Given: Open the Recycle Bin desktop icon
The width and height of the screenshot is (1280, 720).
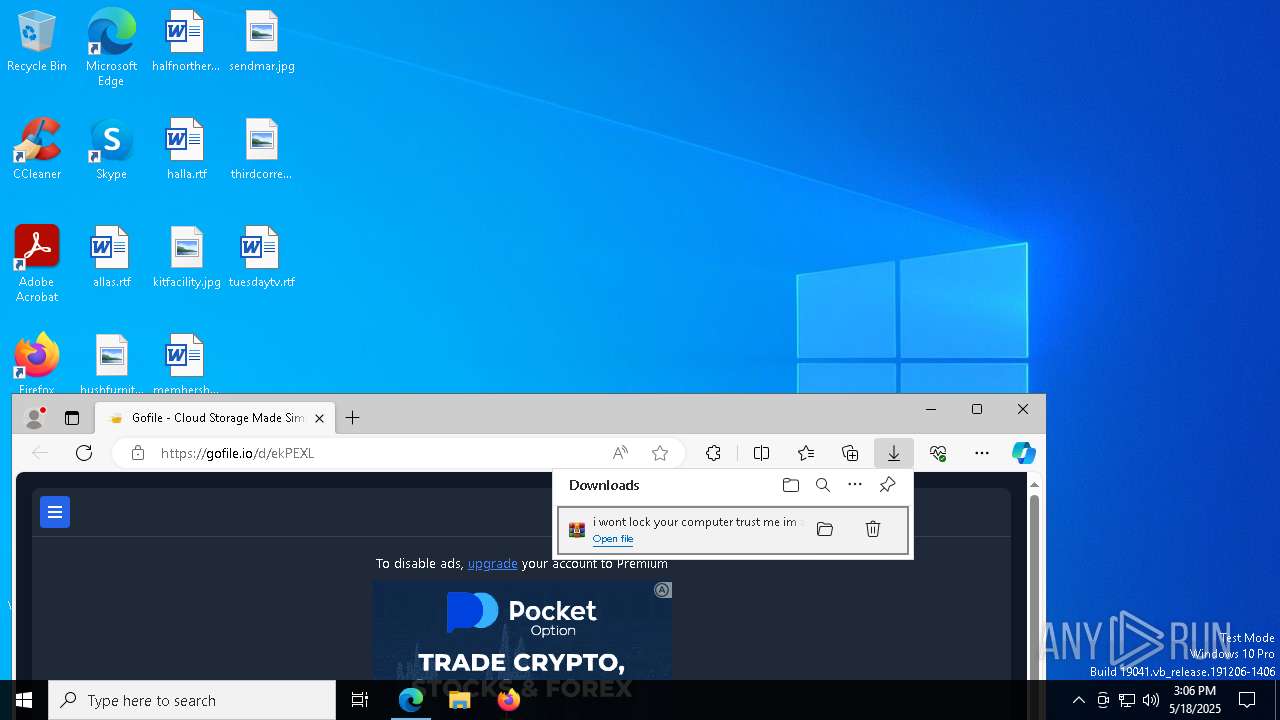Looking at the screenshot, I should point(37,42).
